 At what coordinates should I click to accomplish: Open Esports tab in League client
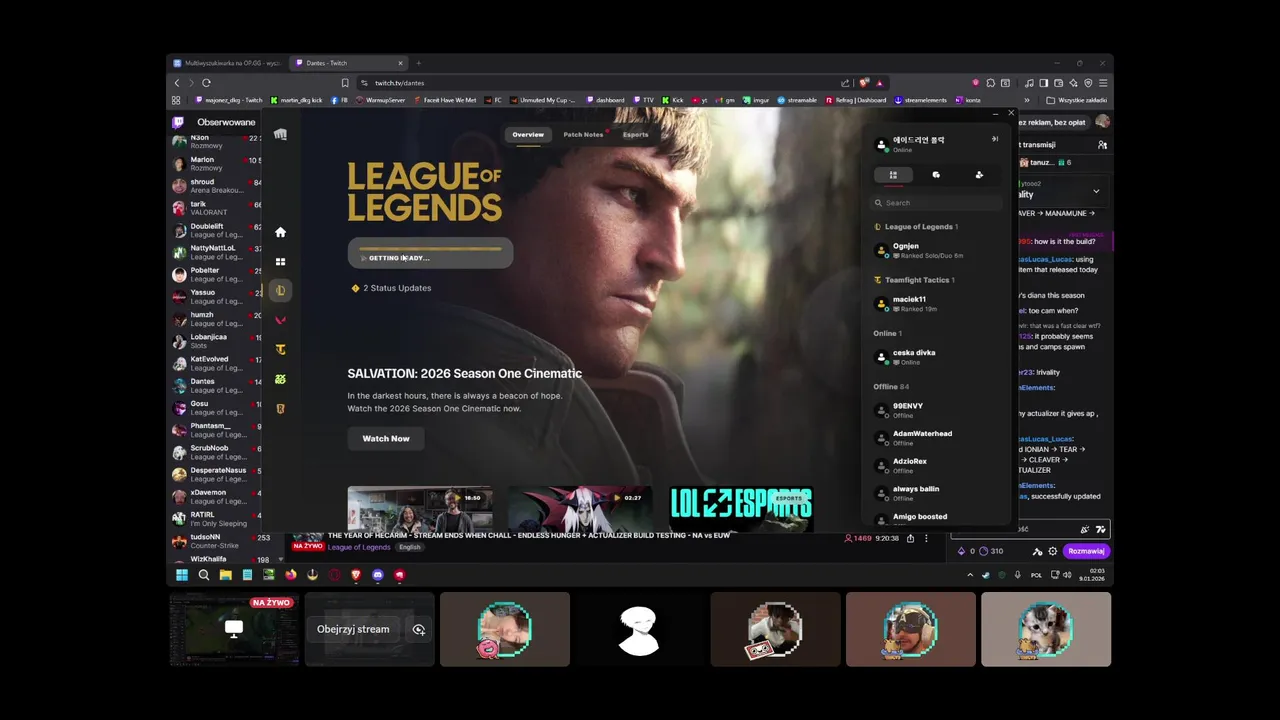(x=635, y=135)
